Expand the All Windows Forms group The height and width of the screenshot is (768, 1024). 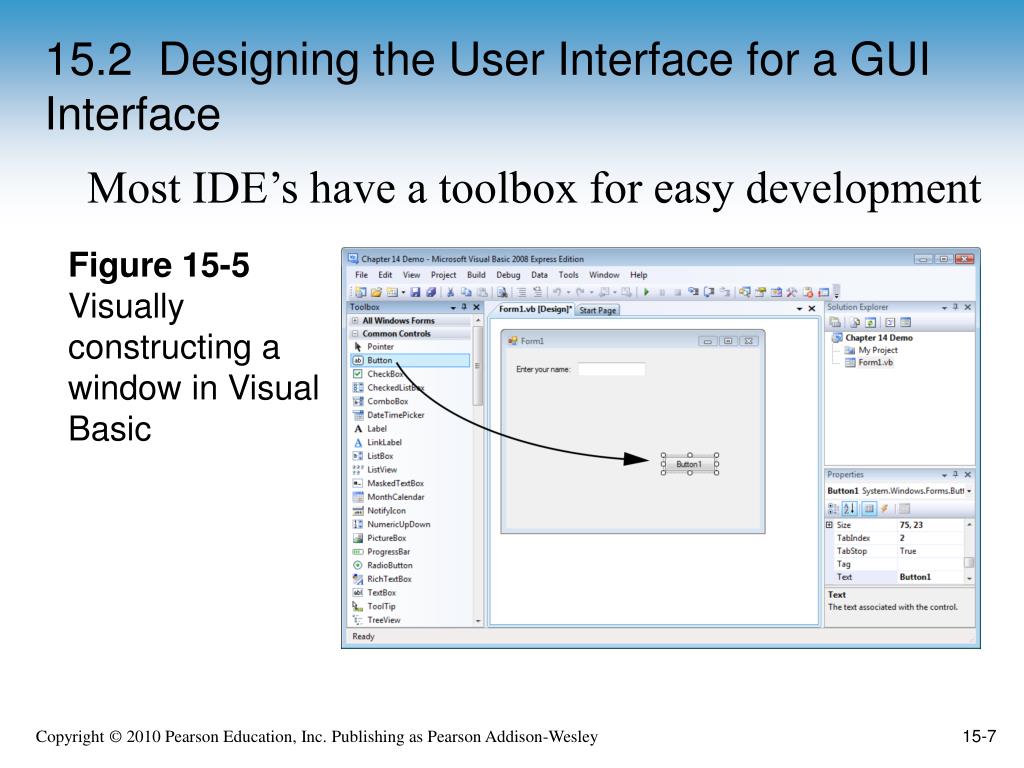click(x=355, y=321)
